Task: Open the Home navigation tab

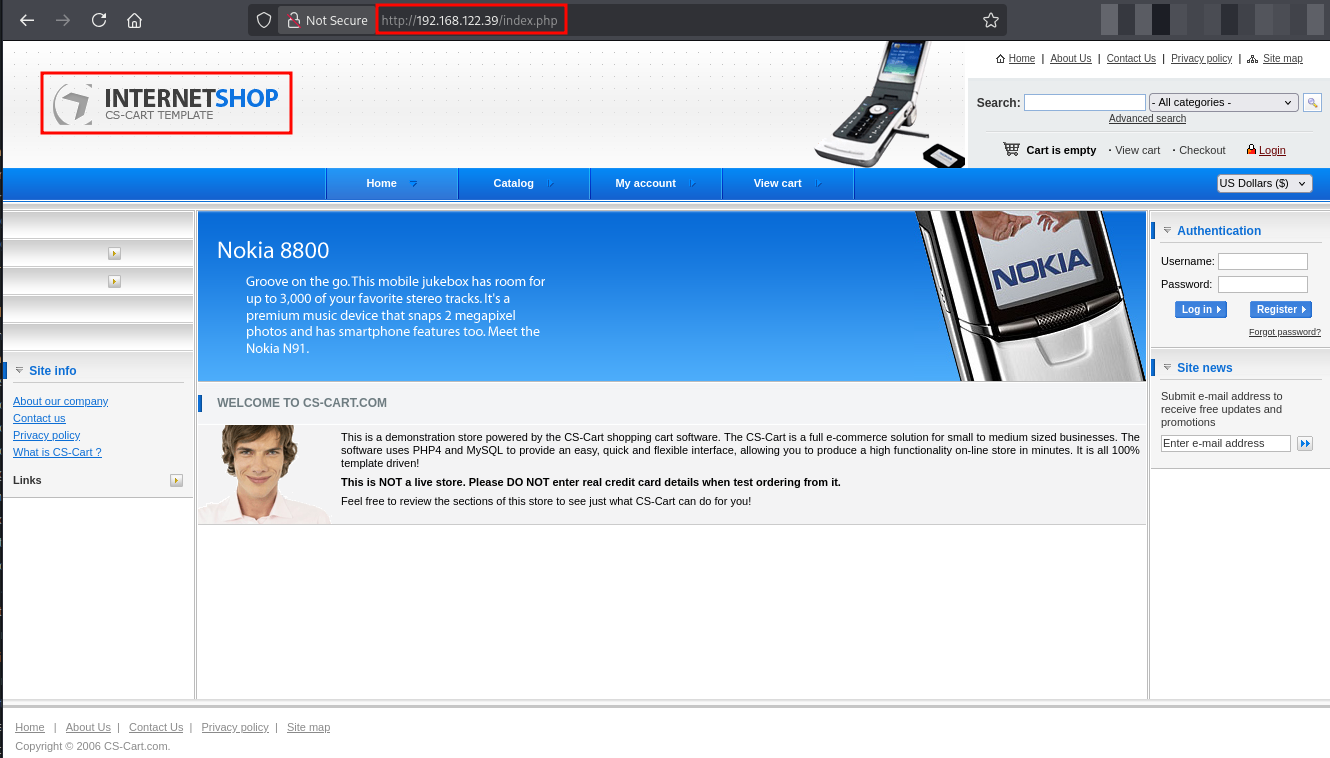Action: 392,183
